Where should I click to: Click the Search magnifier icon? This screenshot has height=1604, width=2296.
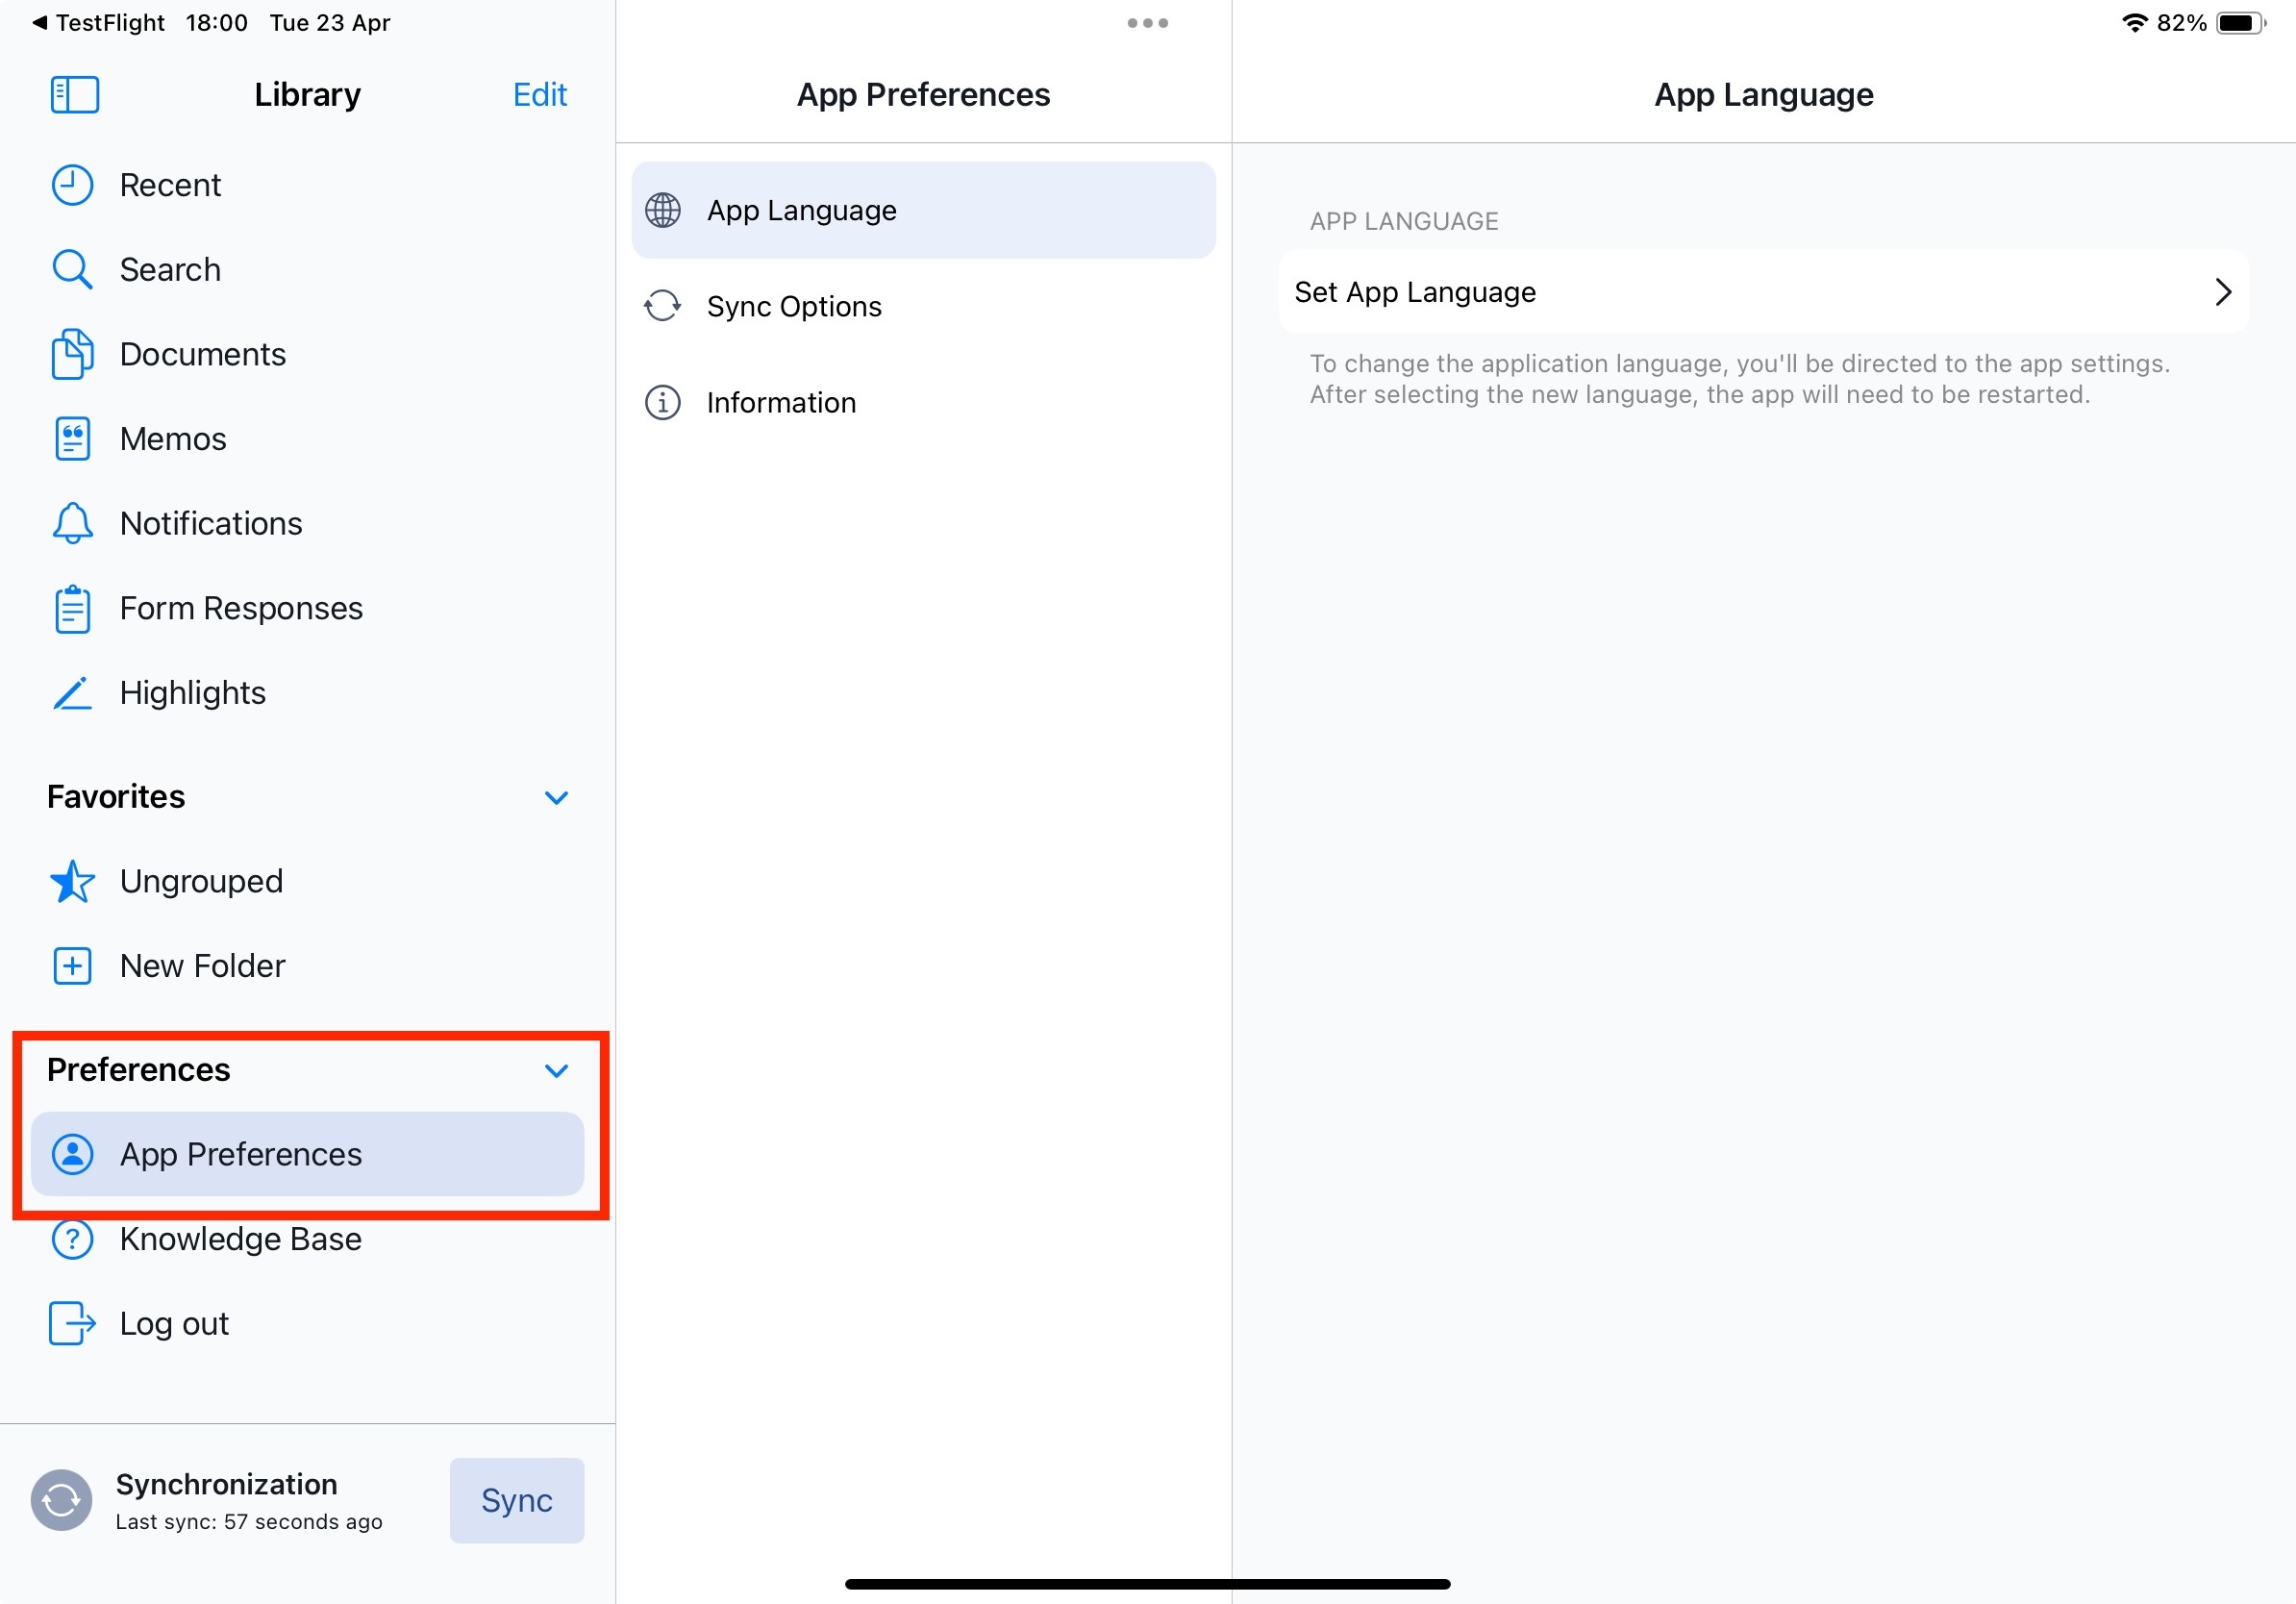[72, 270]
